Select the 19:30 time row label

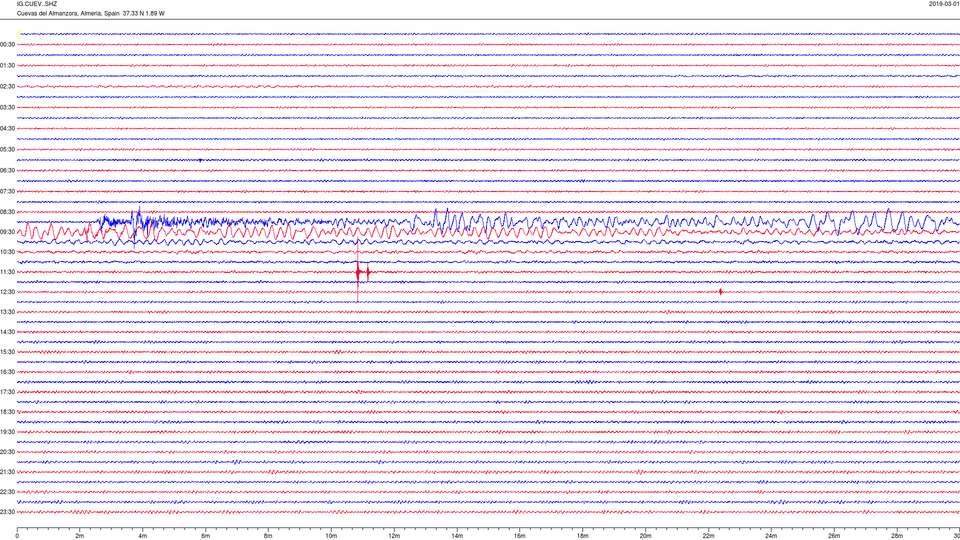(7, 432)
